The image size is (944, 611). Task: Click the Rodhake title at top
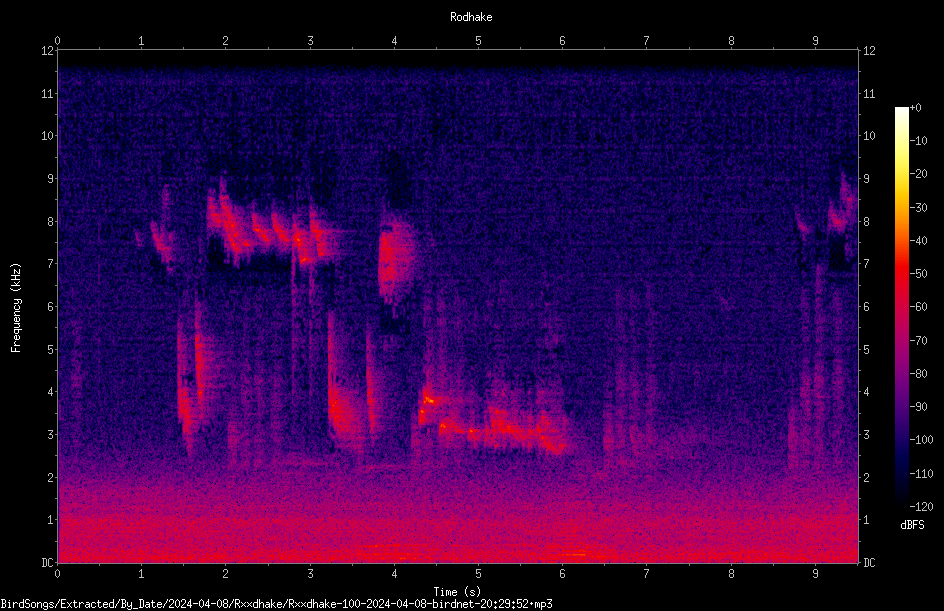click(x=471, y=17)
